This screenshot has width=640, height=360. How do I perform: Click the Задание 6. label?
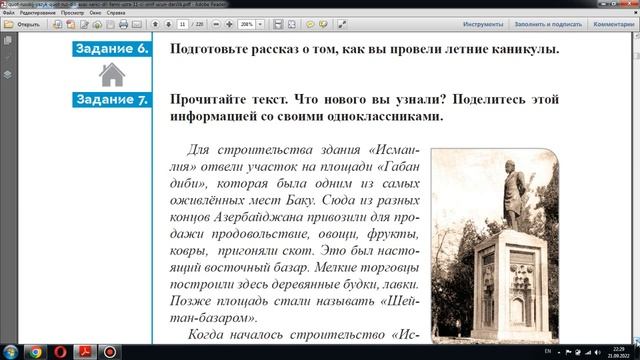click(x=112, y=49)
